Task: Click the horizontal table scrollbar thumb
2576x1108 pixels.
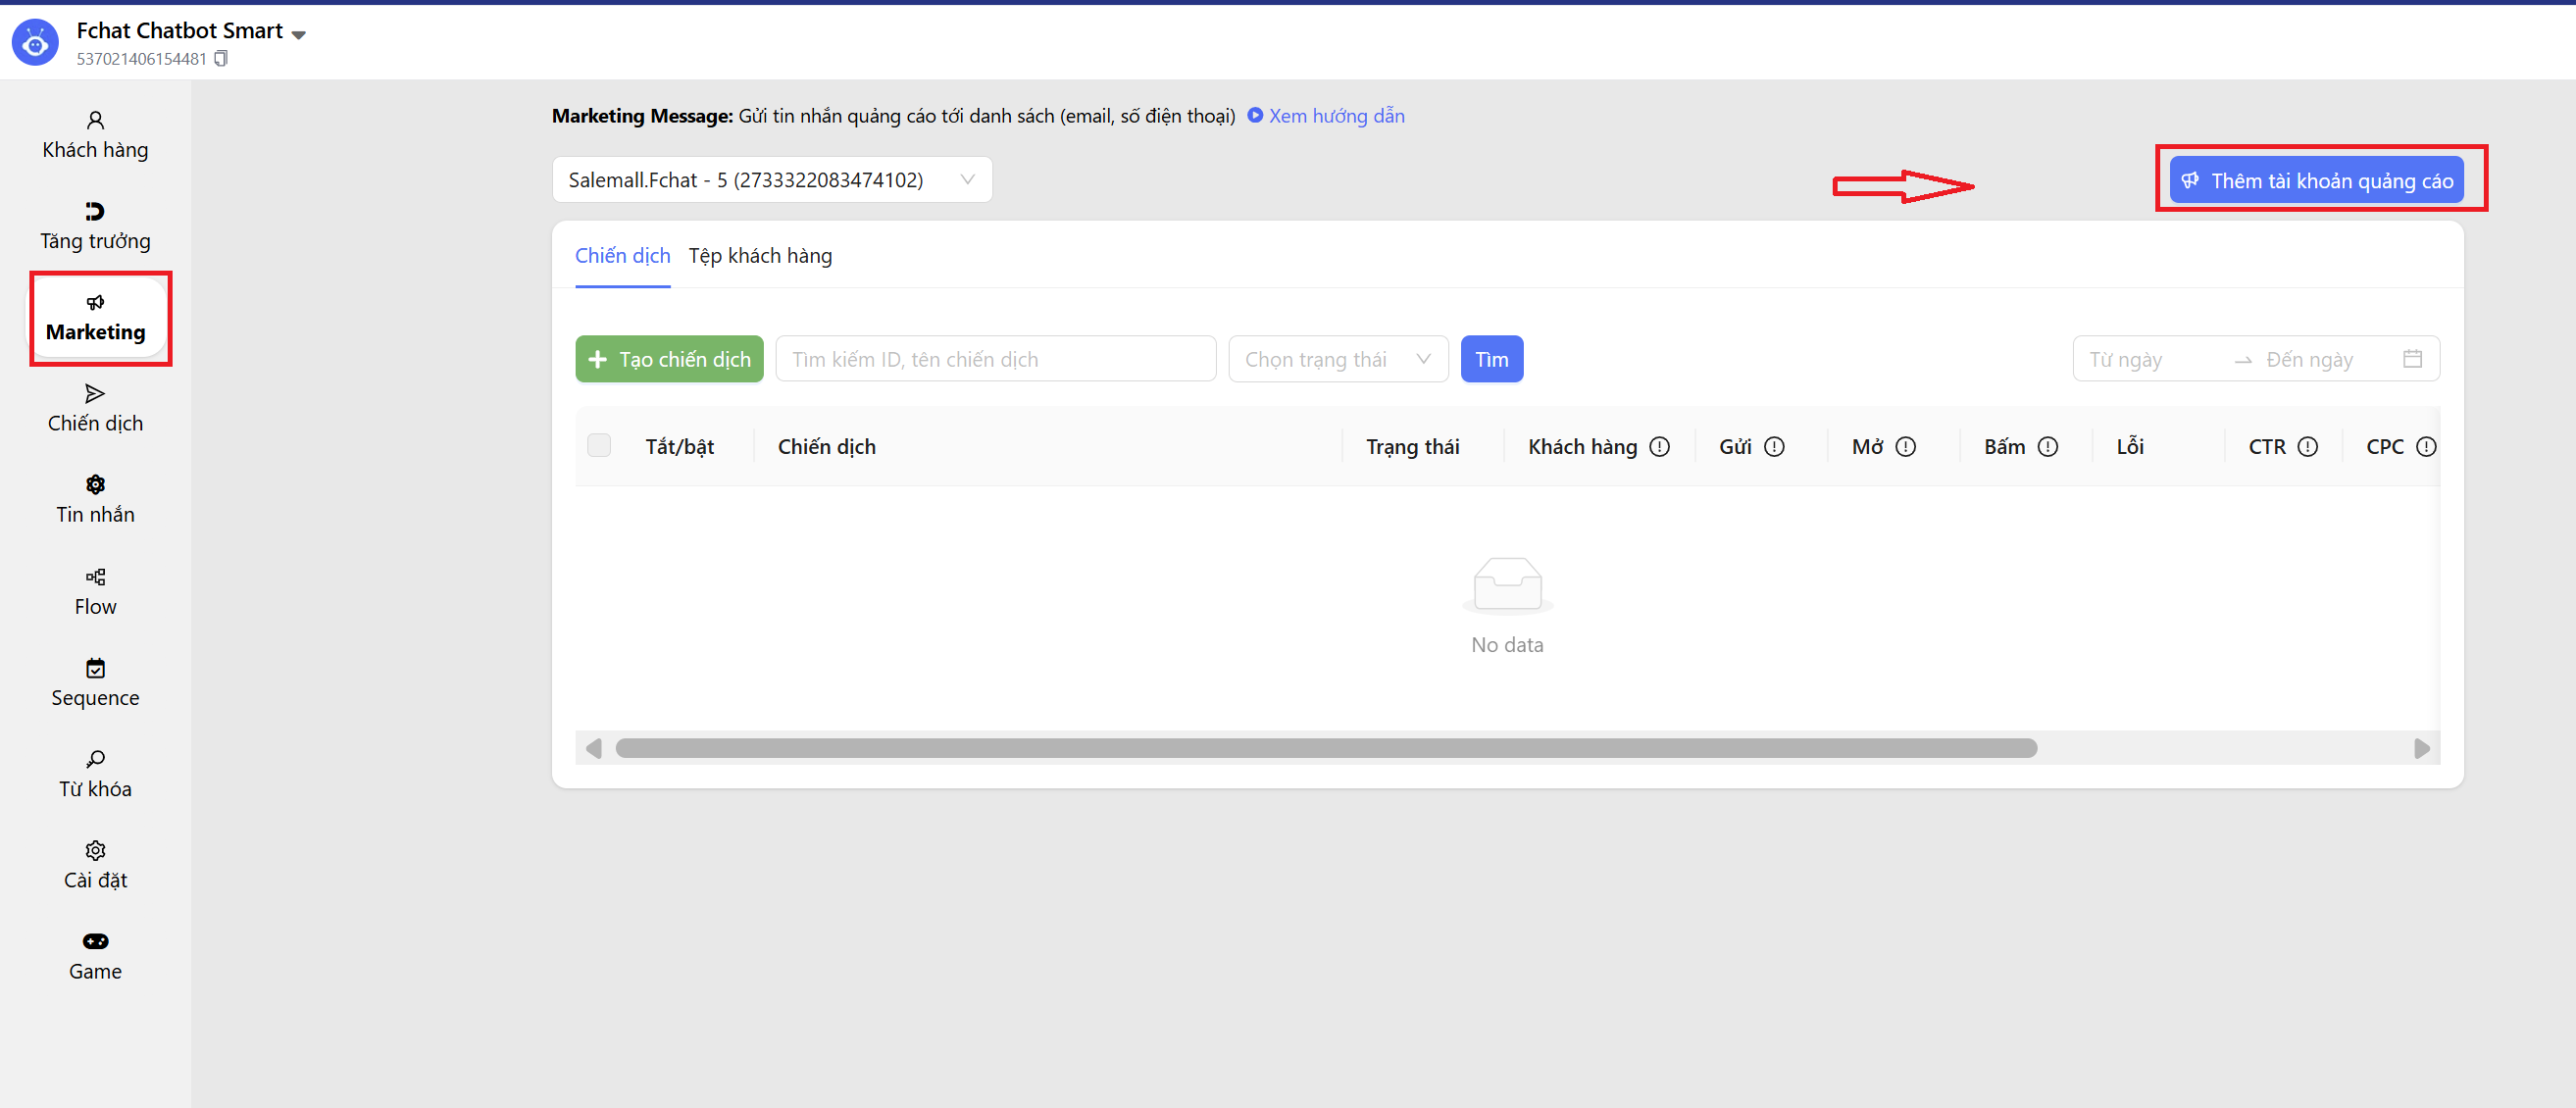Action: [1325, 749]
